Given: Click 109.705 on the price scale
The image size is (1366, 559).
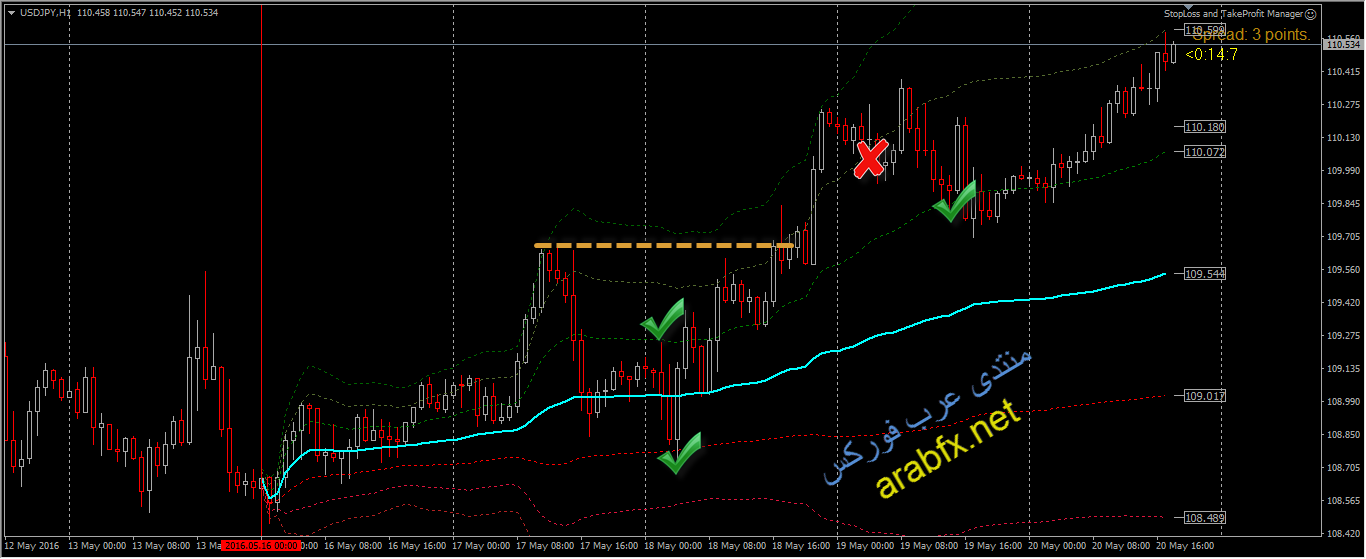Looking at the screenshot, I should point(1342,237).
